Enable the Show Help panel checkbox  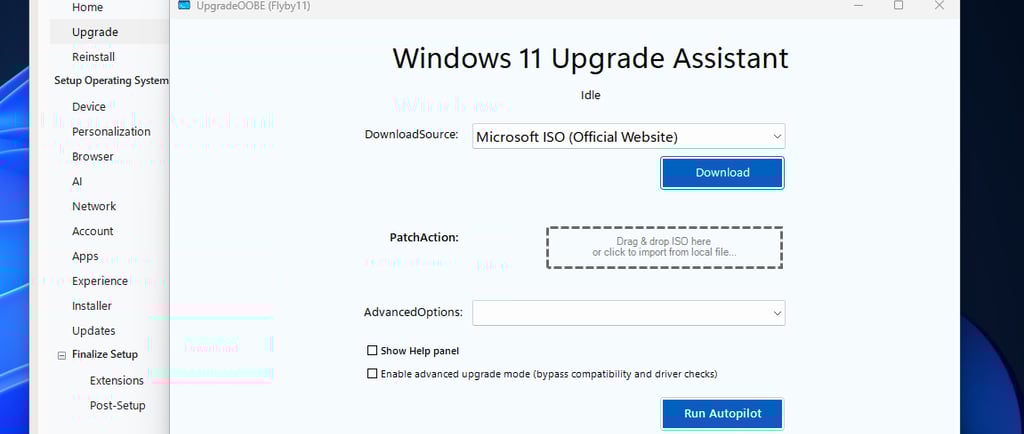[373, 351]
